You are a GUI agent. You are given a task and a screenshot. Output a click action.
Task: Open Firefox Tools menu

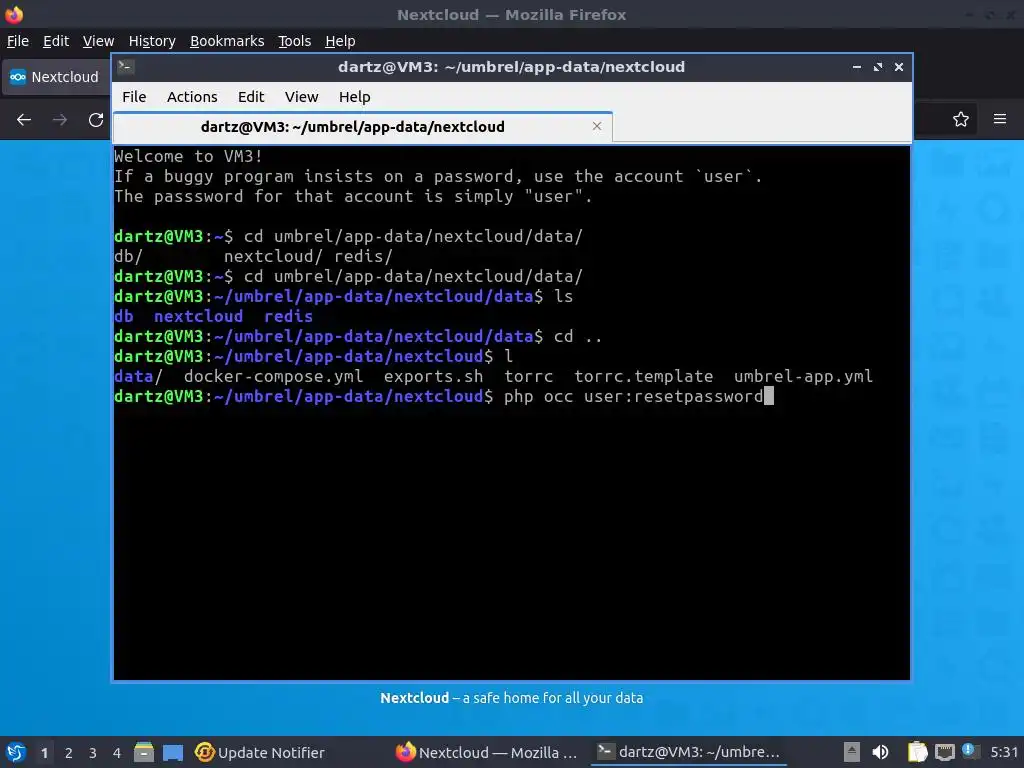click(x=295, y=41)
